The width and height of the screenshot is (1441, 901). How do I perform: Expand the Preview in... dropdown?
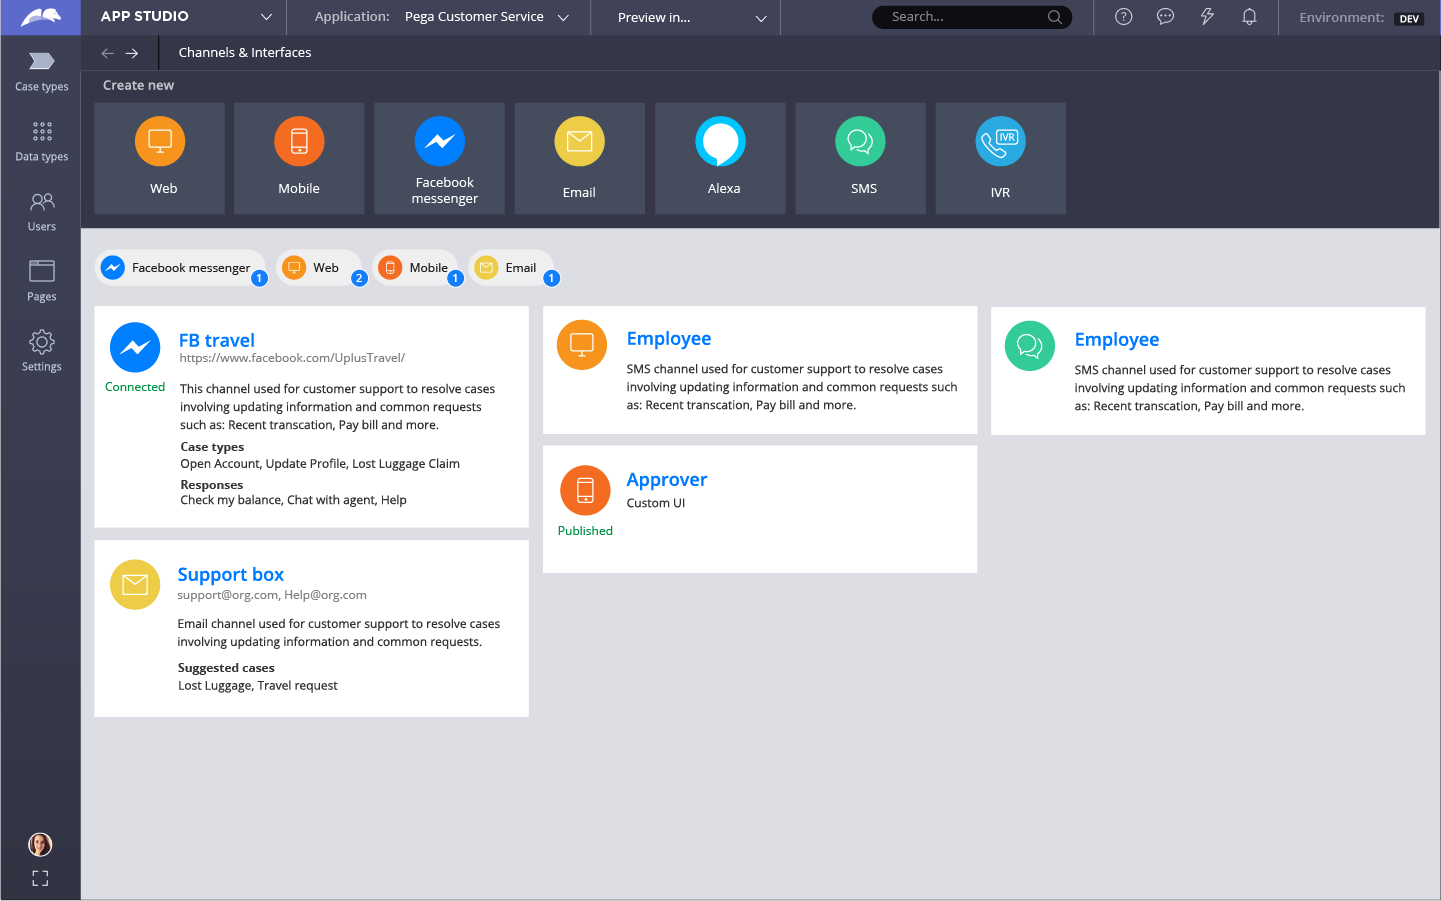(685, 17)
